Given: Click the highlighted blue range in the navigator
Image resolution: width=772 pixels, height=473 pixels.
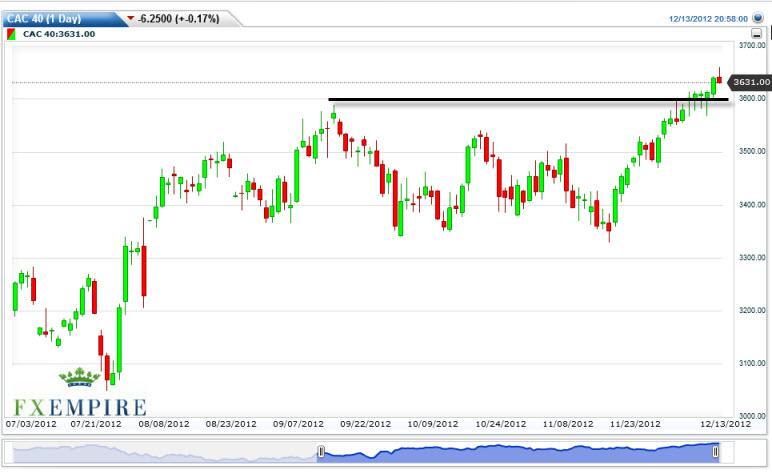Looking at the screenshot, I should coord(518,452).
